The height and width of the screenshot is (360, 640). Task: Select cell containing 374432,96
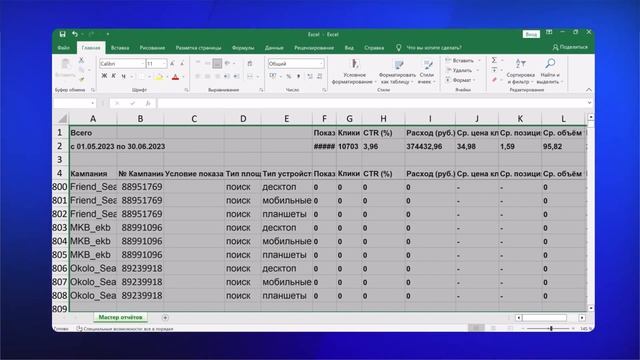pyautogui.click(x=430, y=147)
